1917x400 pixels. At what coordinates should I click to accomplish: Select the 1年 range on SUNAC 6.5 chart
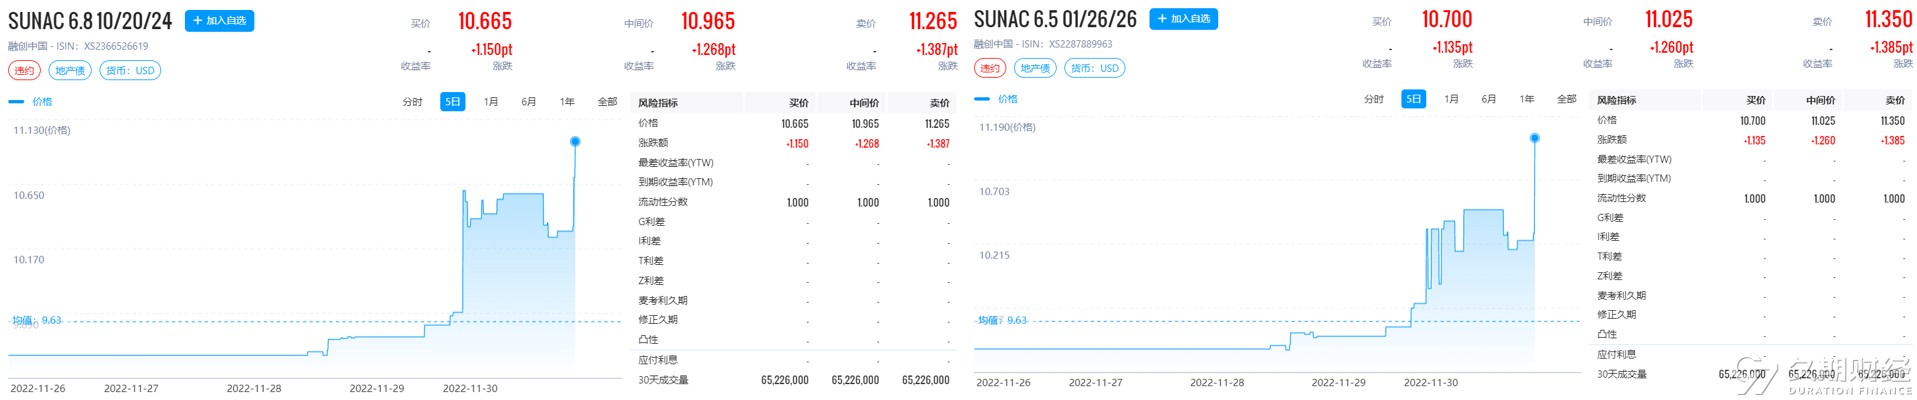coord(1527,99)
